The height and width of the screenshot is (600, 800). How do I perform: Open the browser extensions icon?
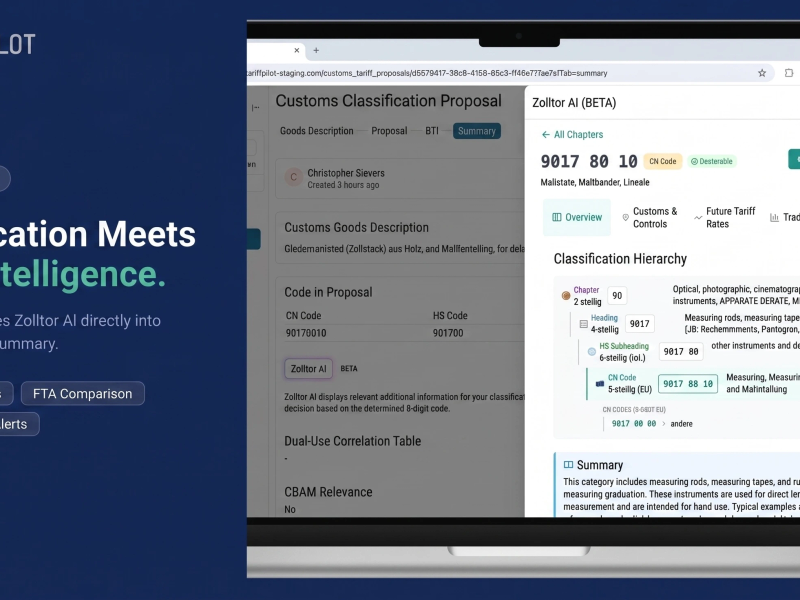[x=789, y=73]
